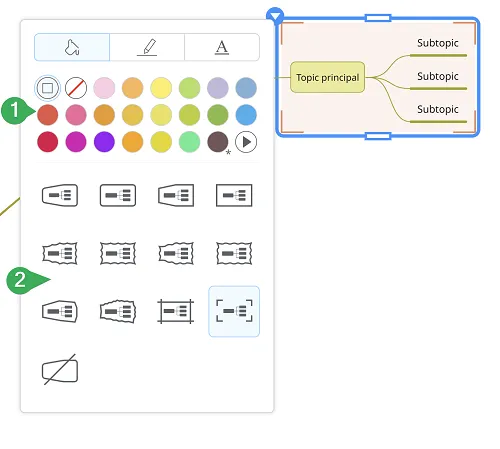
Task: Choose the no-fill crossed-out circle swatch
Action: (x=76, y=88)
